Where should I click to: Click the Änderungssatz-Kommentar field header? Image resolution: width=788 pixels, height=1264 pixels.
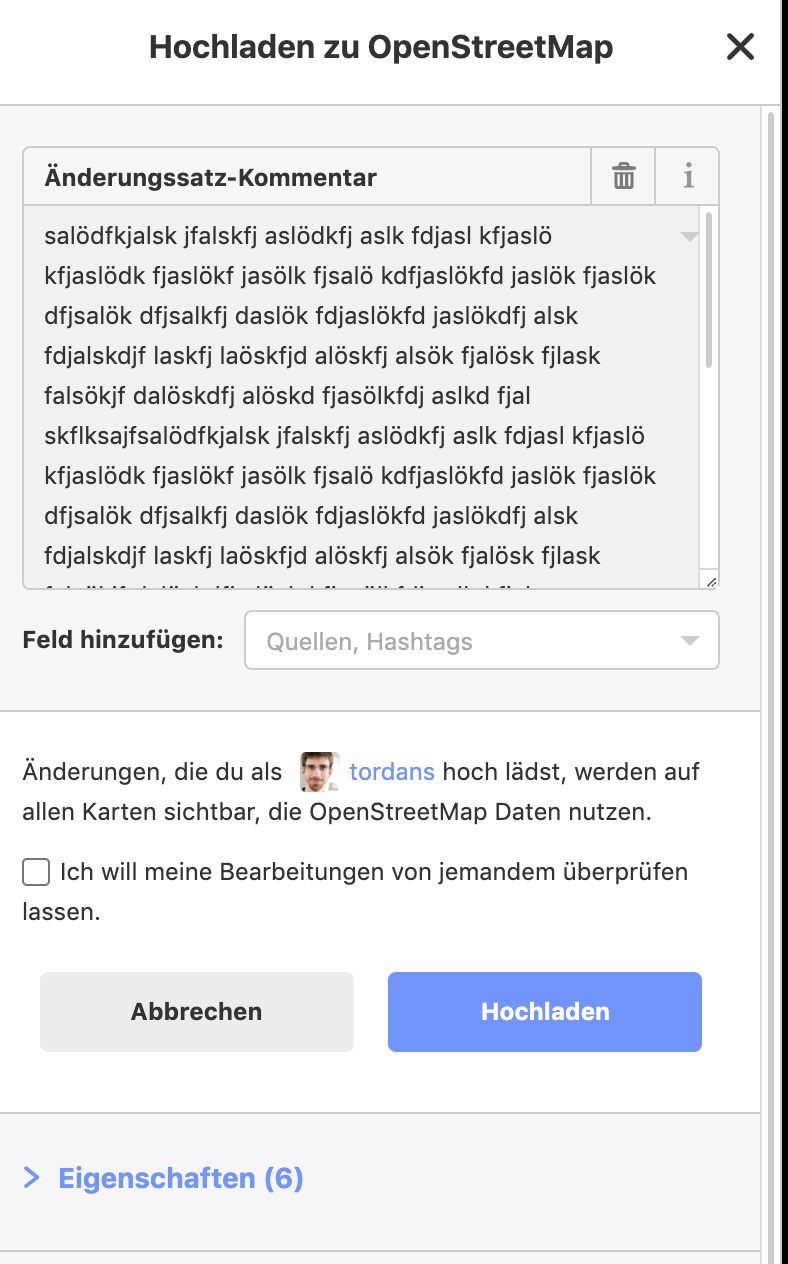(210, 176)
